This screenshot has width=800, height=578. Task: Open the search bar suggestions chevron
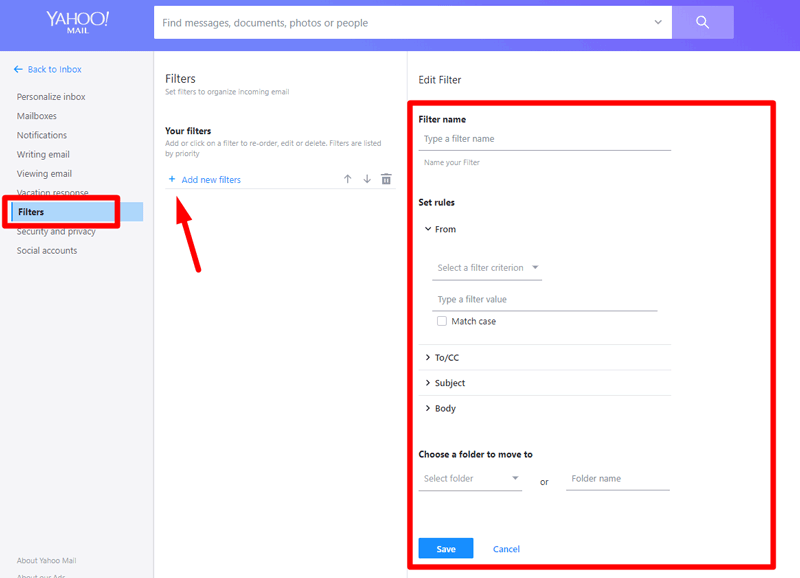658,22
